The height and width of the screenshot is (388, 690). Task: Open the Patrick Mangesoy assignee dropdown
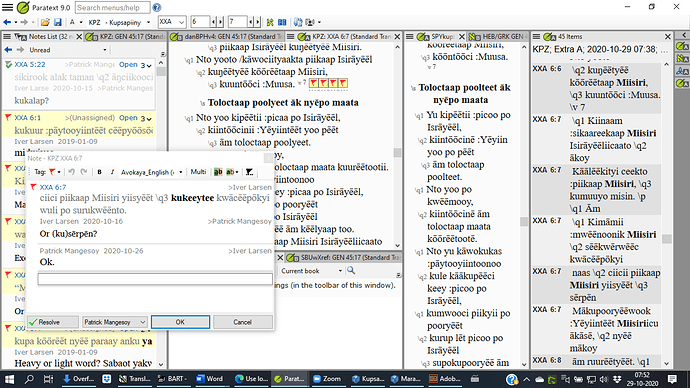tap(114, 322)
